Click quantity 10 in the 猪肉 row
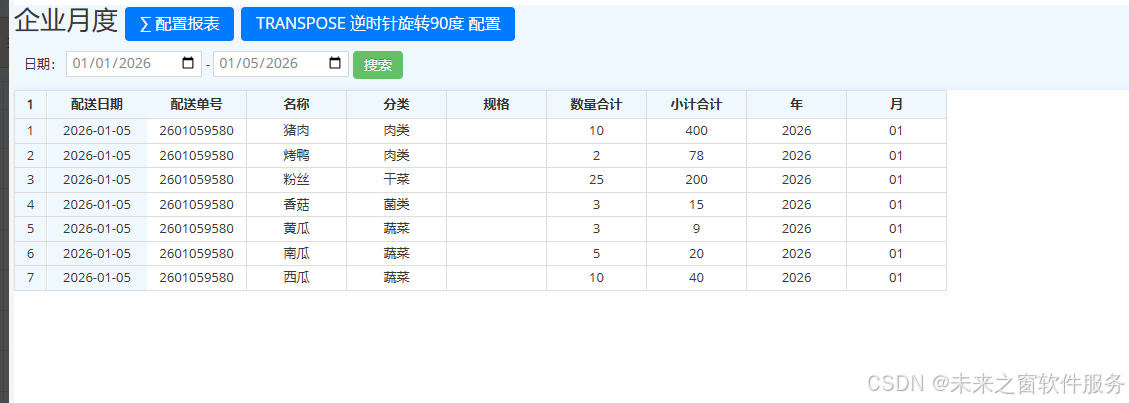The image size is (1129, 403). click(x=597, y=131)
